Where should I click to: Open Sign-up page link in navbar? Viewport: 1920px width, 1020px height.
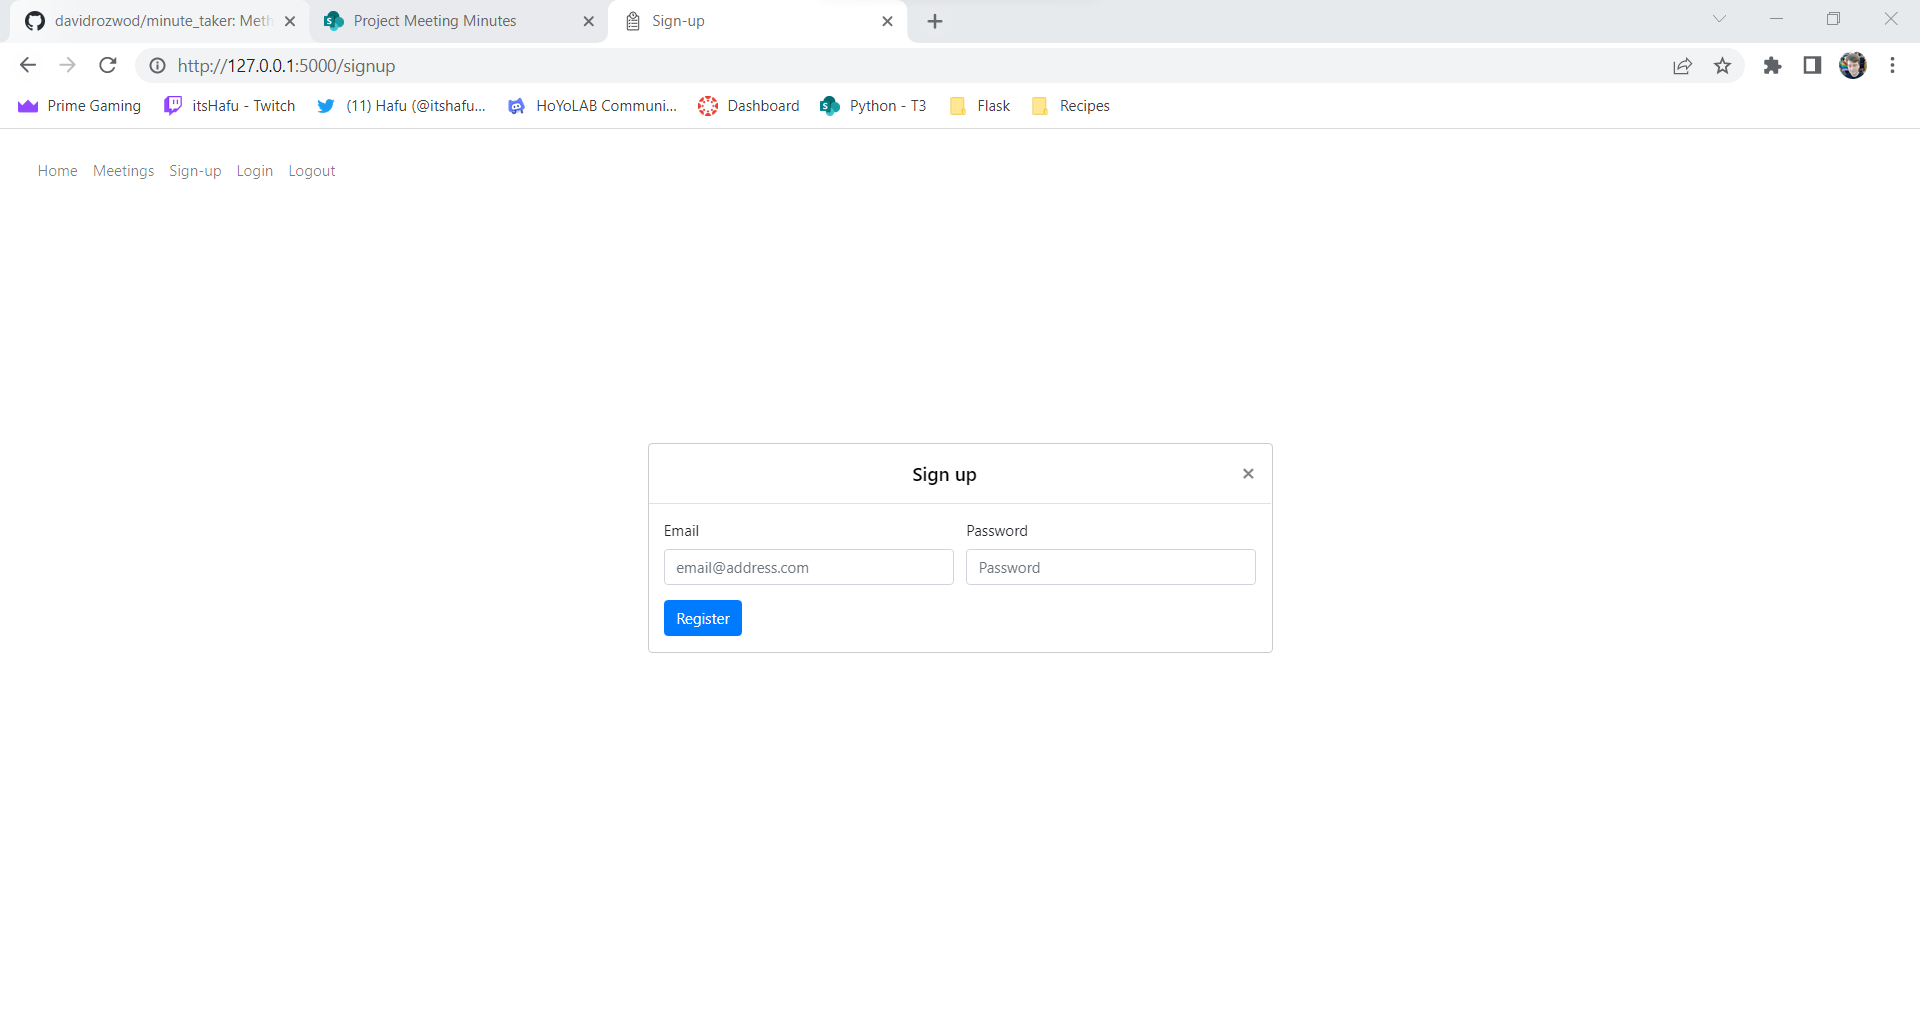tap(195, 171)
